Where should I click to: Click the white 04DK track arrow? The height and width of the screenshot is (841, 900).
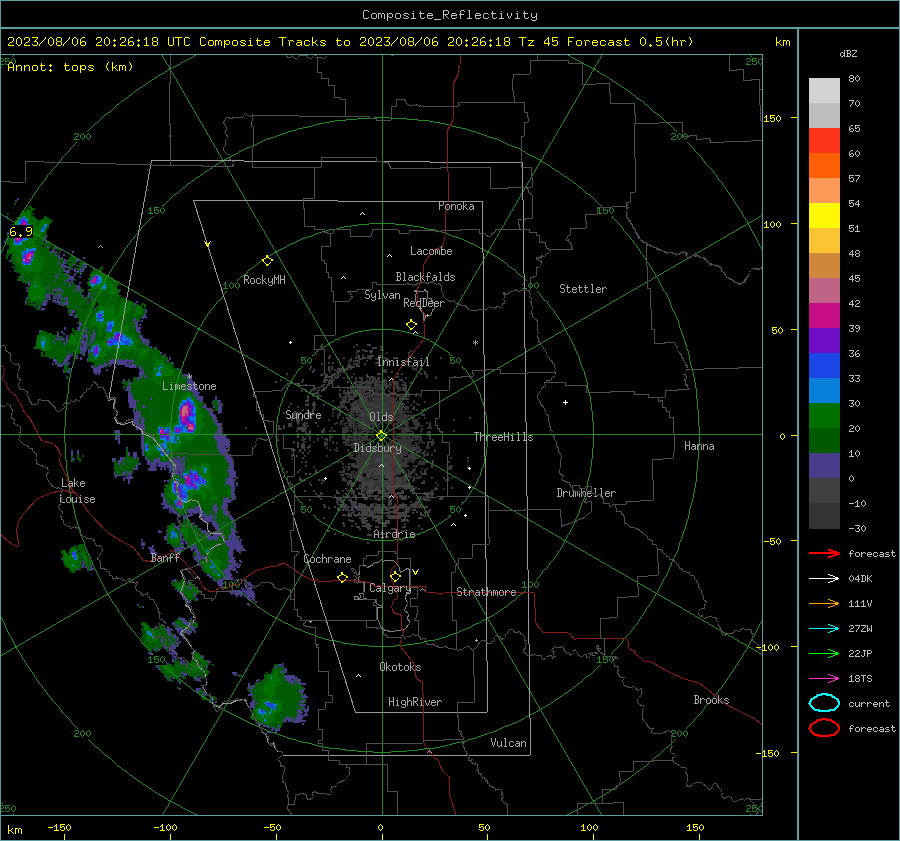824,578
